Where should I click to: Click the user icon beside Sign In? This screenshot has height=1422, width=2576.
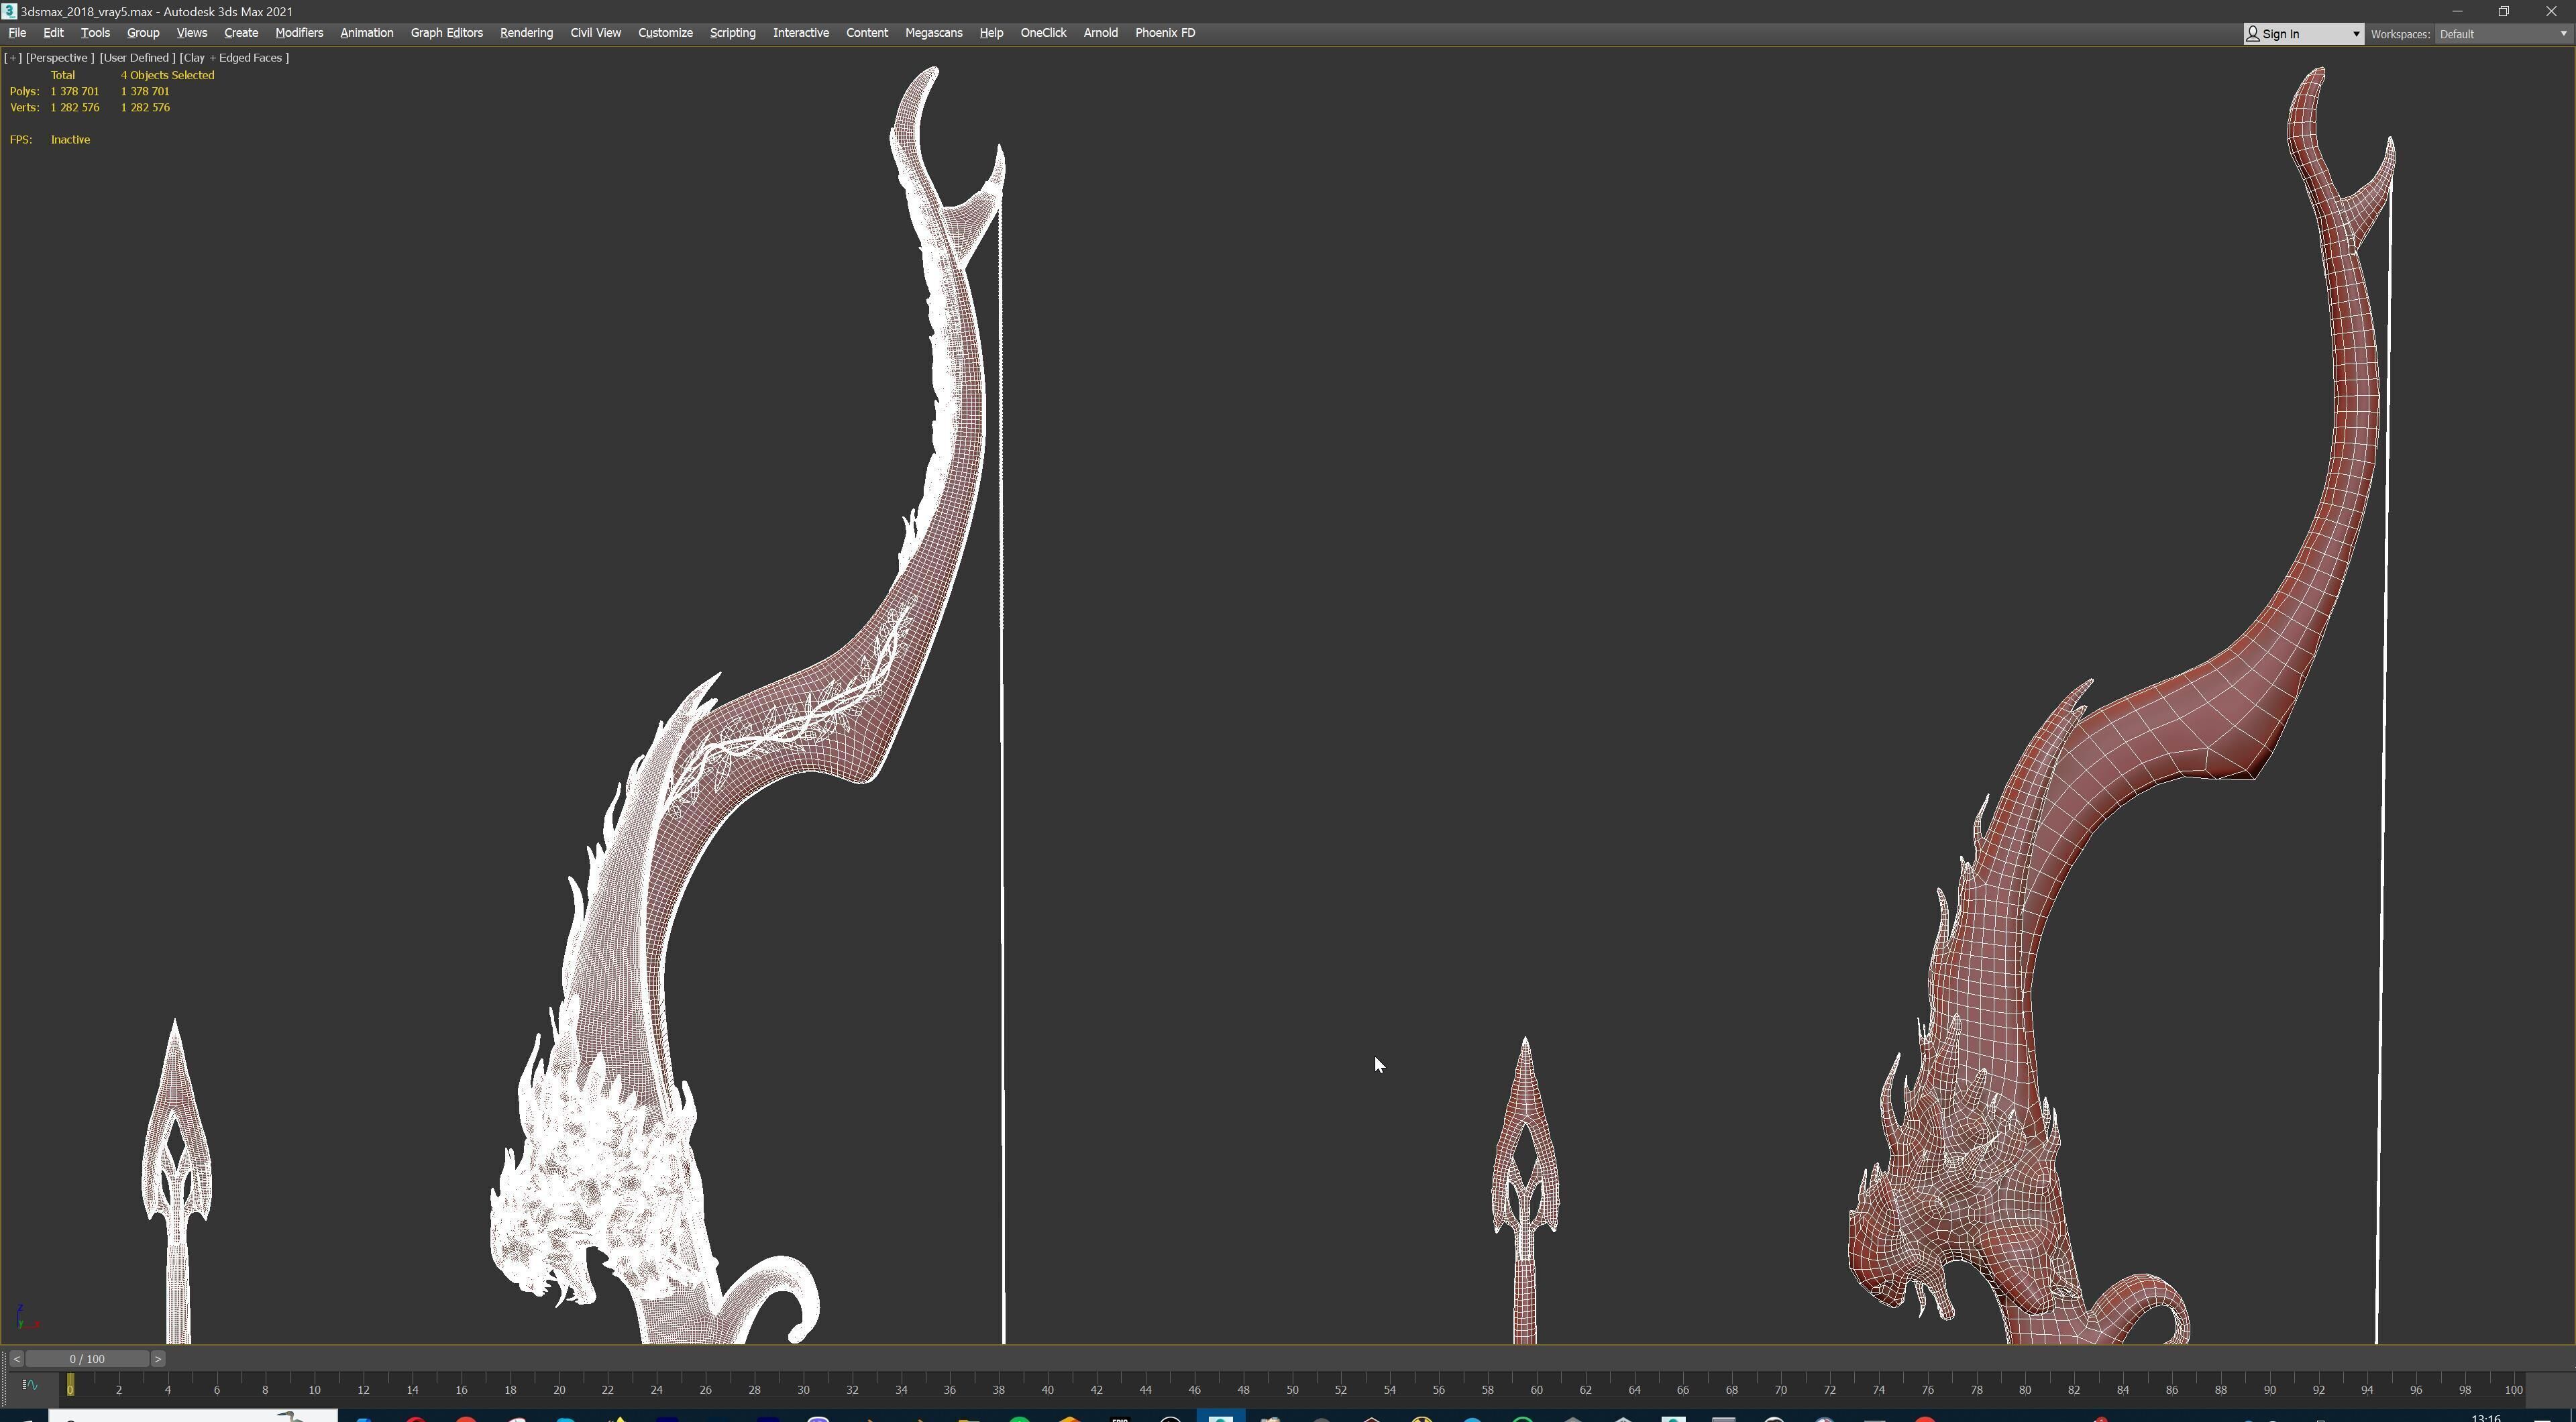(x=2253, y=34)
